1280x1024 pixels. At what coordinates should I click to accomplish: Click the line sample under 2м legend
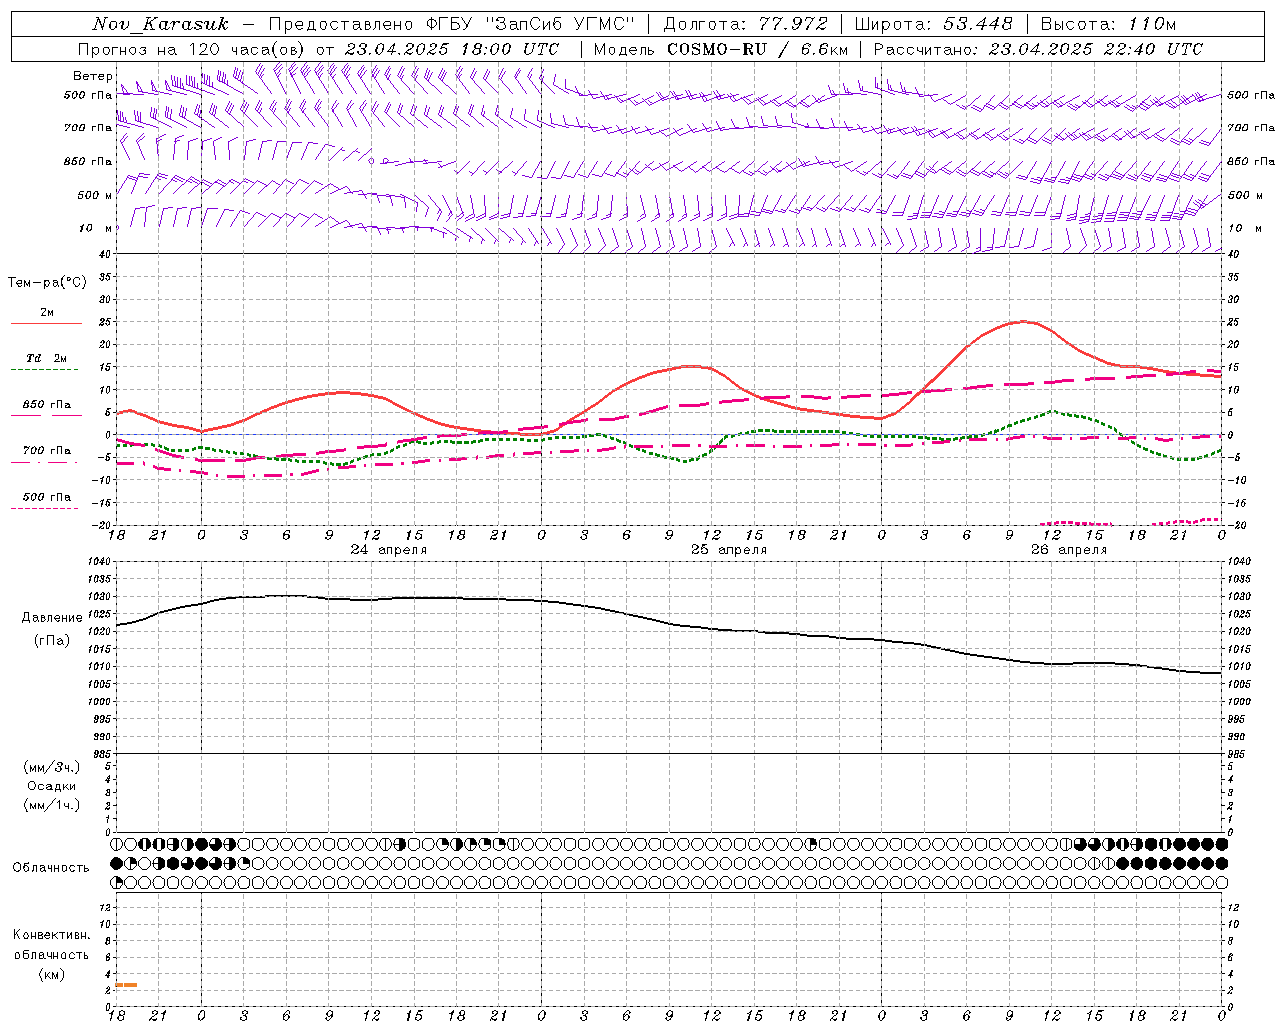46,324
